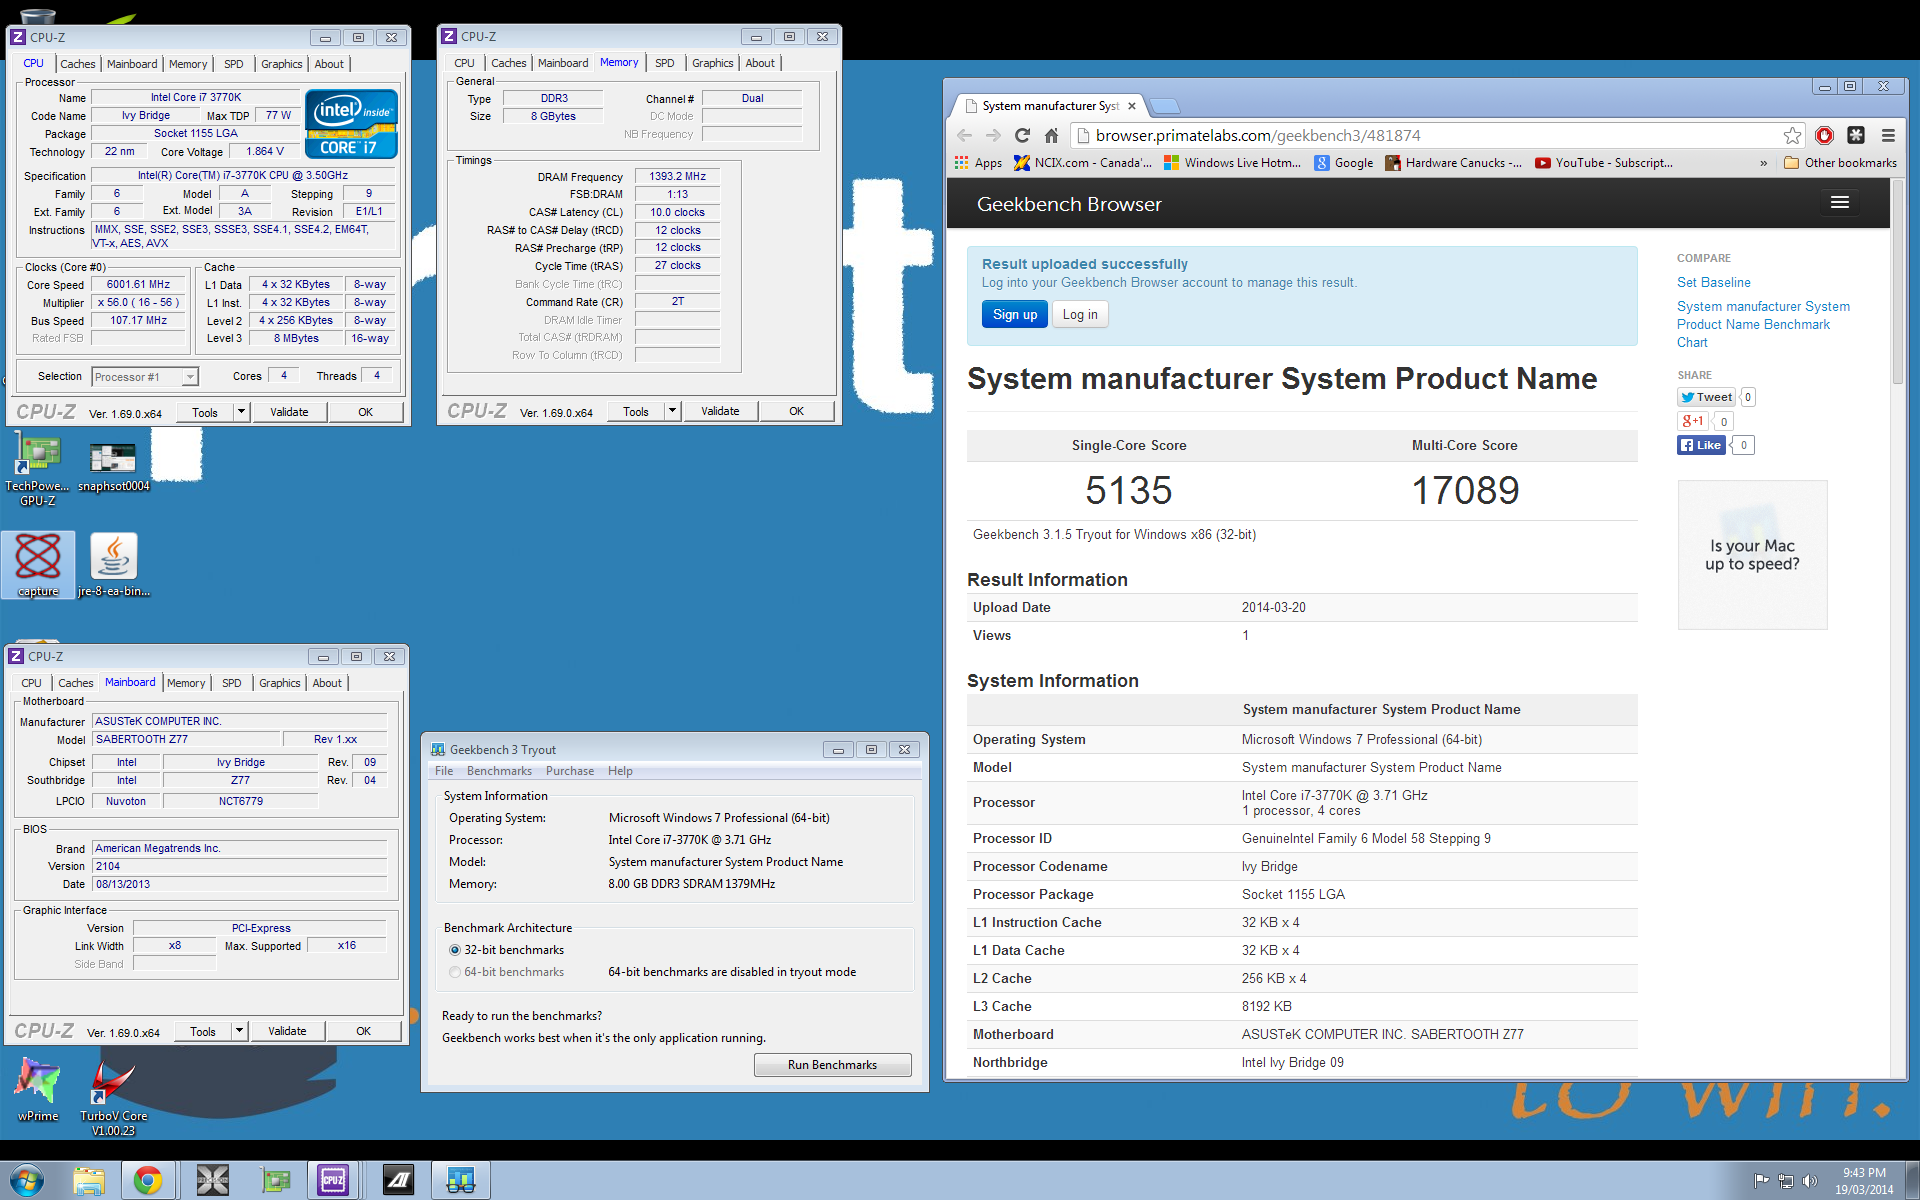
Task: Open the Chrome menu hamburger icon
Action: 1888,135
